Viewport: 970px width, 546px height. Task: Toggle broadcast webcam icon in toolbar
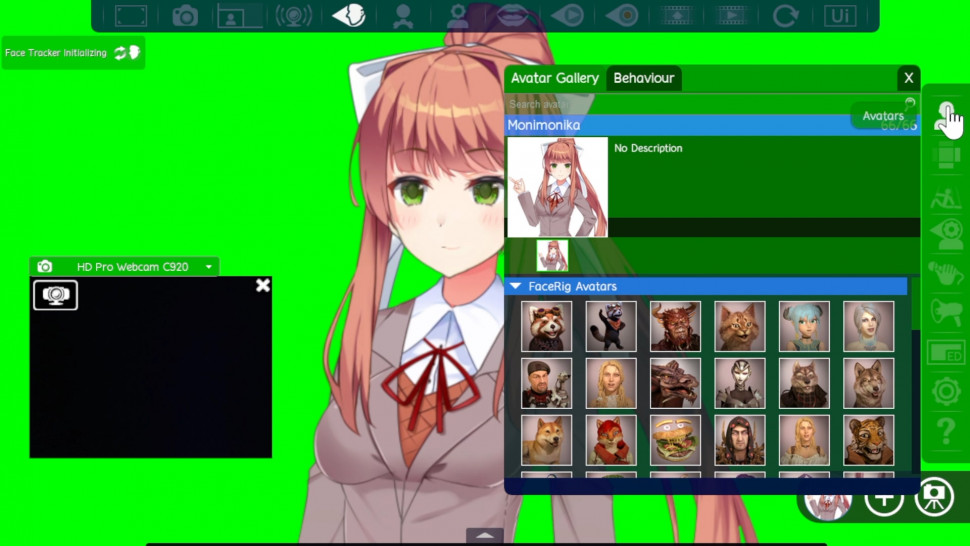tap(293, 15)
